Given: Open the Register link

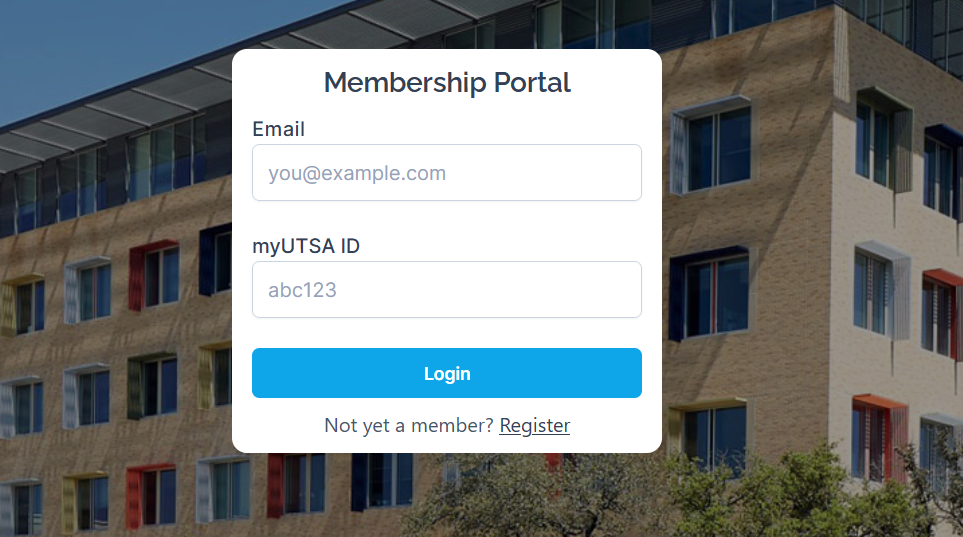Looking at the screenshot, I should click(x=535, y=425).
